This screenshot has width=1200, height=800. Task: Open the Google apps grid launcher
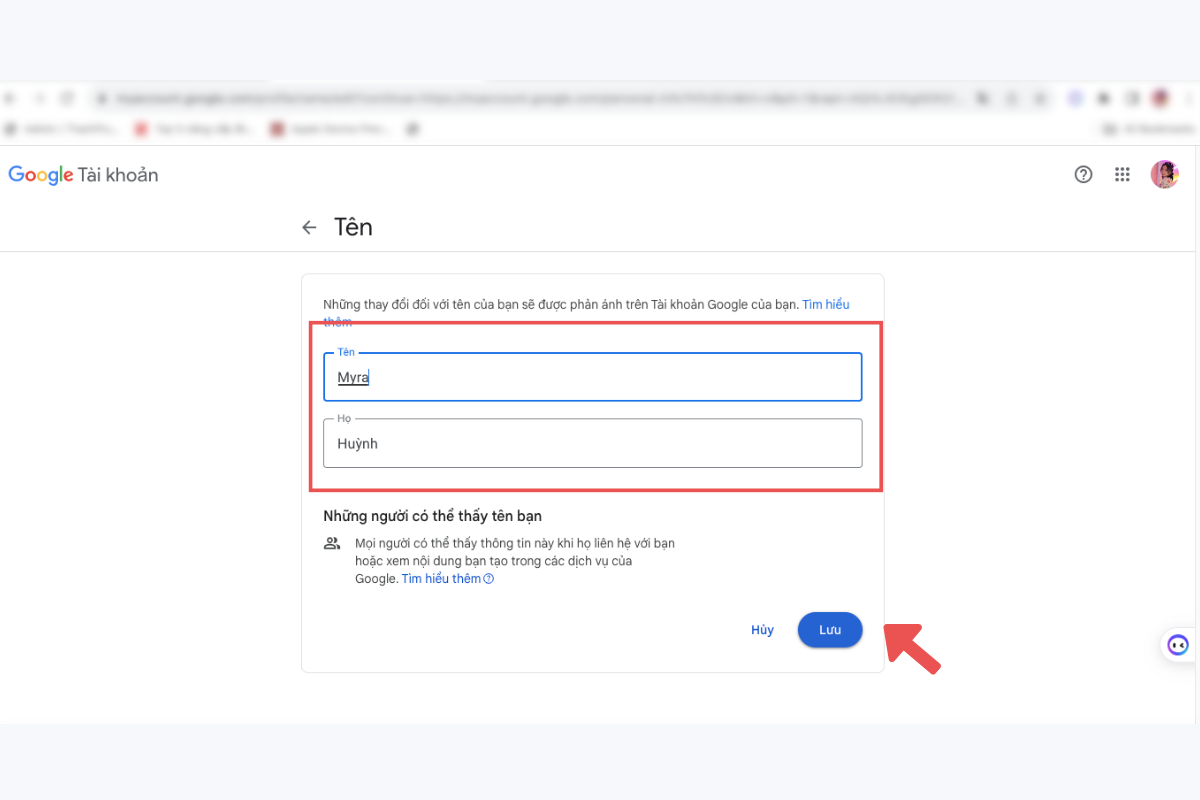point(1122,175)
